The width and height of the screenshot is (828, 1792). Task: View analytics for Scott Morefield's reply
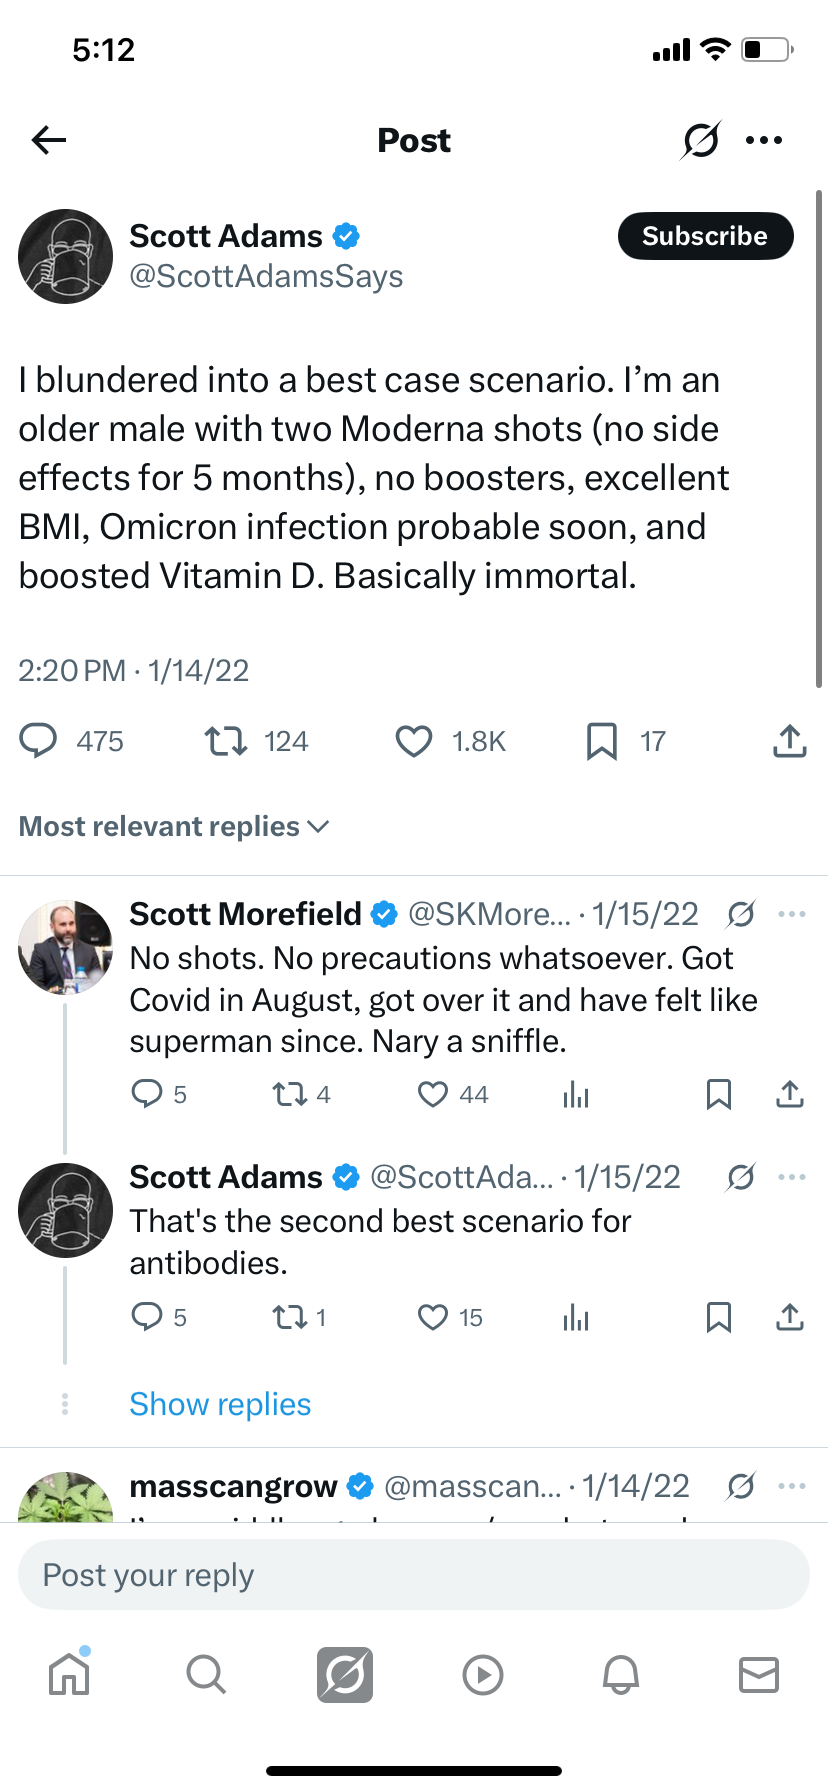(x=576, y=1095)
